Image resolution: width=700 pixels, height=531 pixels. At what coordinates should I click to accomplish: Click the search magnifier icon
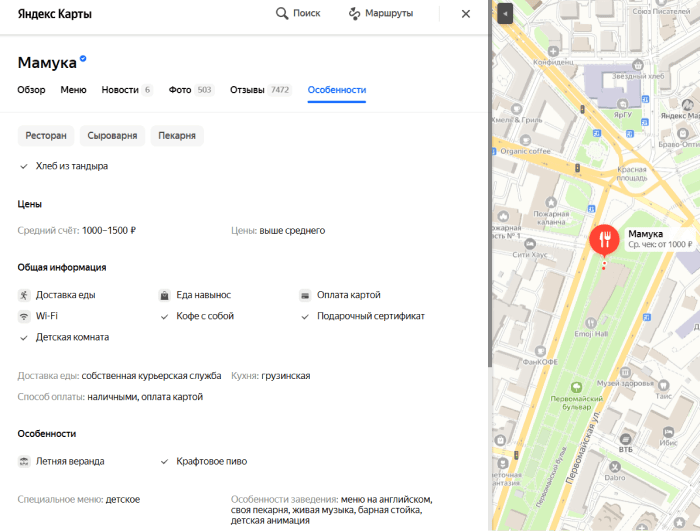coord(282,13)
